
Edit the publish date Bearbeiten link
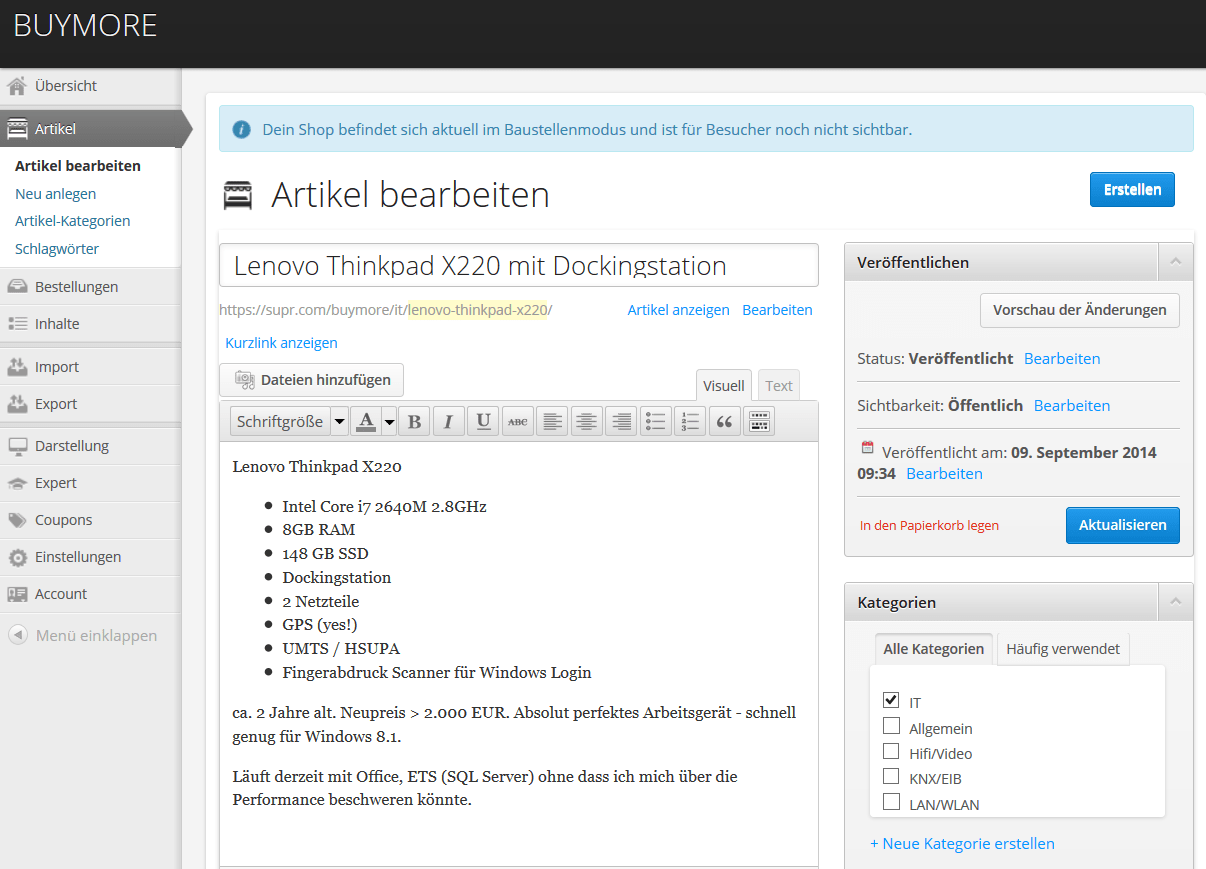[944, 474]
